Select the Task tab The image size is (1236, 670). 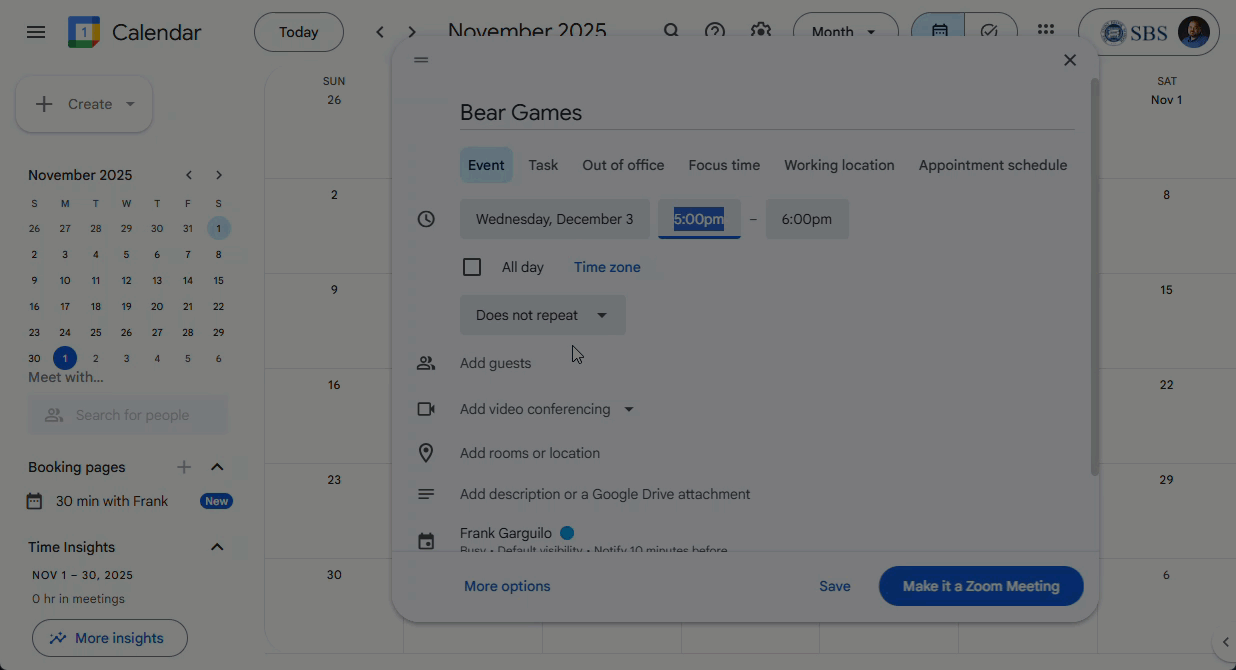click(544, 165)
